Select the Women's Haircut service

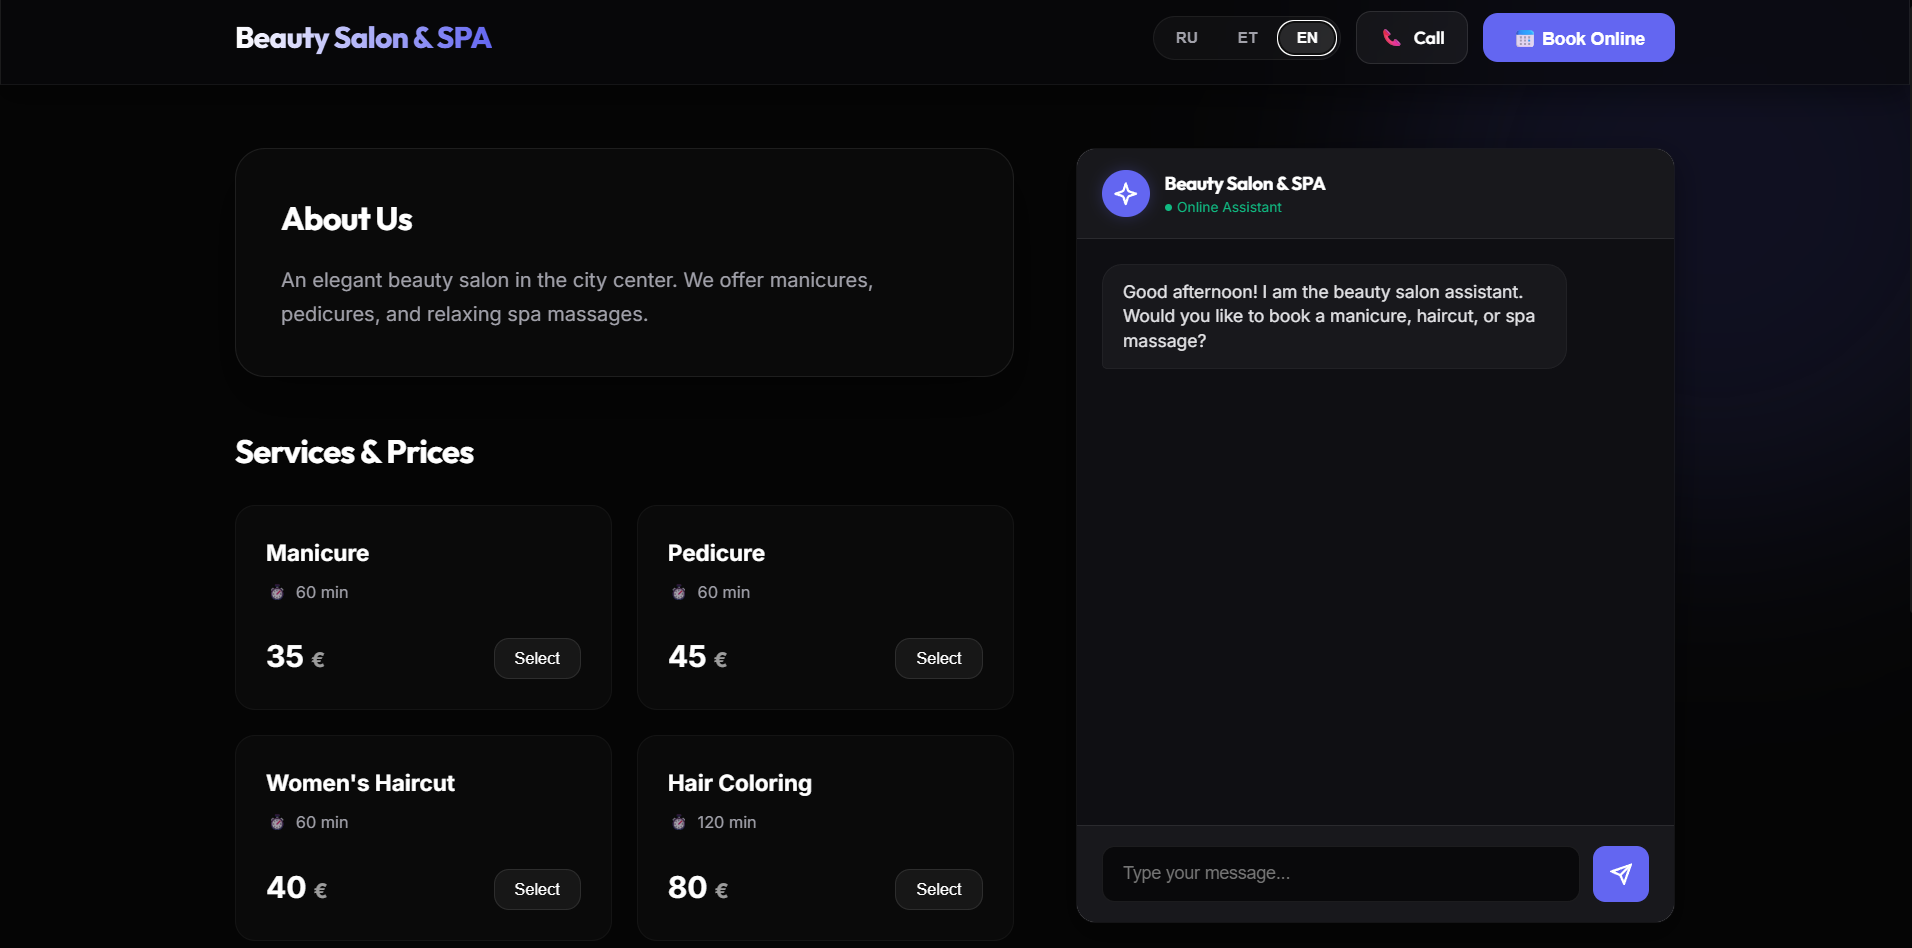[537, 889]
